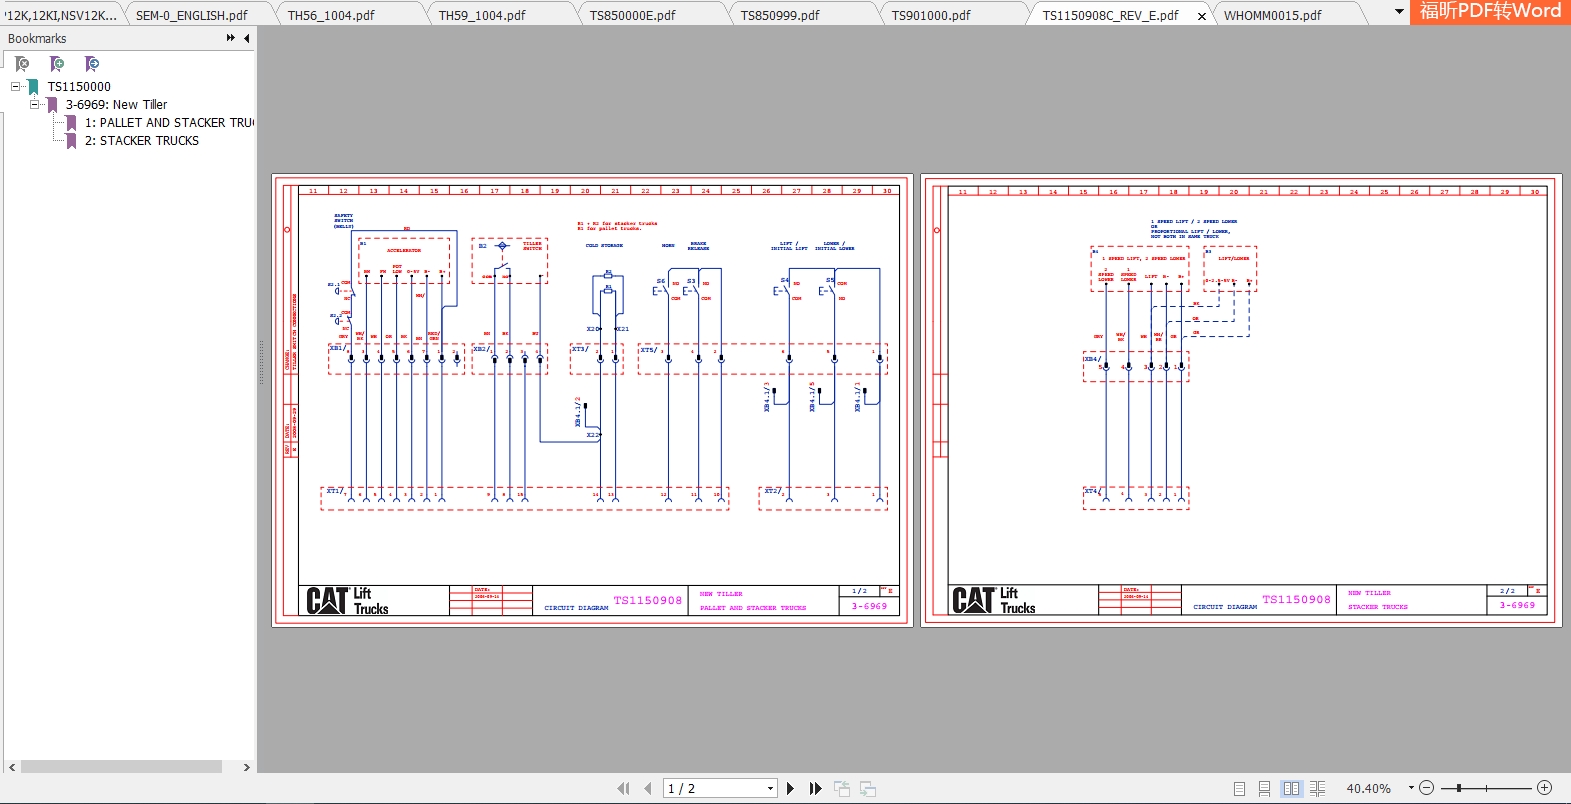Click the zoom in plus button
Screen dimensions: 1571x804
pyautogui.click(x=1544, y=788)
